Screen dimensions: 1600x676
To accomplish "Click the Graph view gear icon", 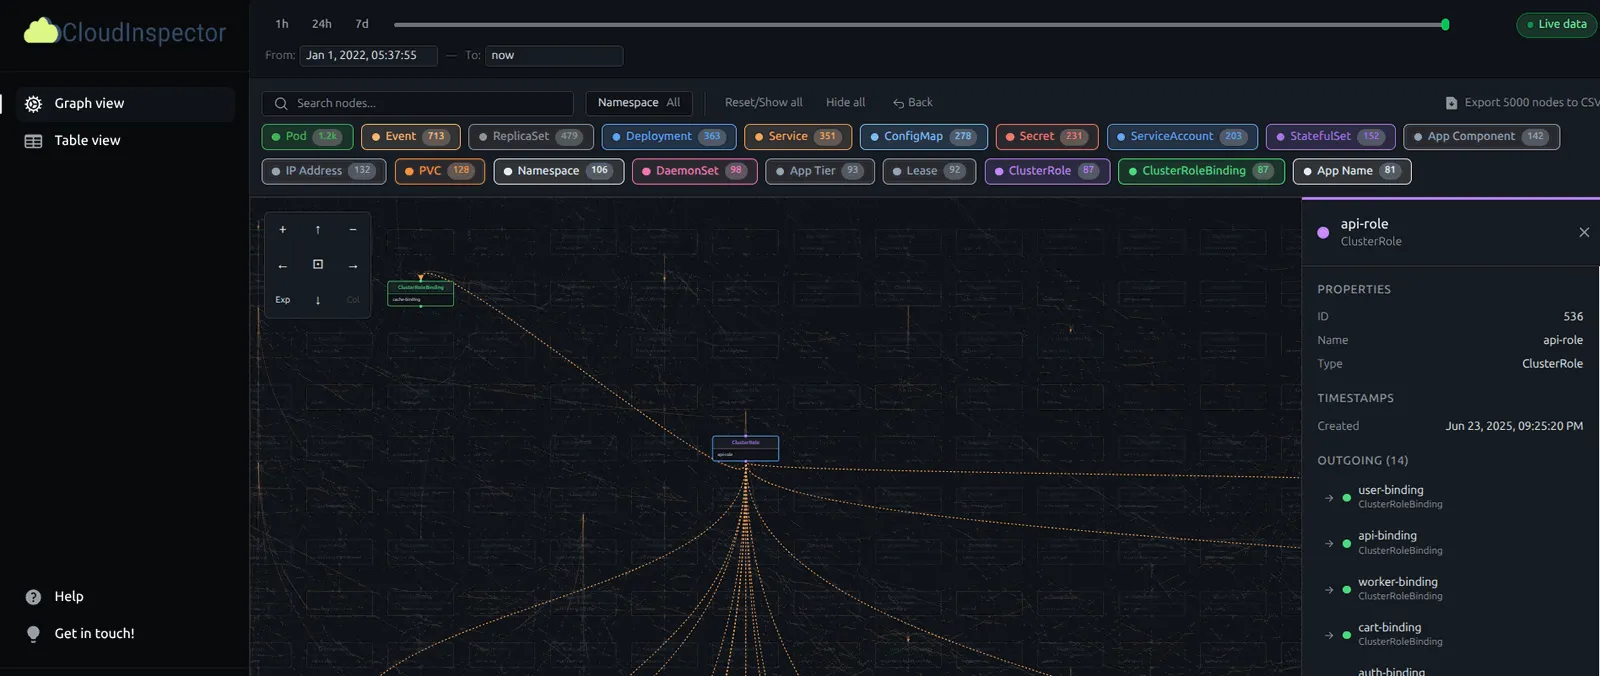I will 33,104.
